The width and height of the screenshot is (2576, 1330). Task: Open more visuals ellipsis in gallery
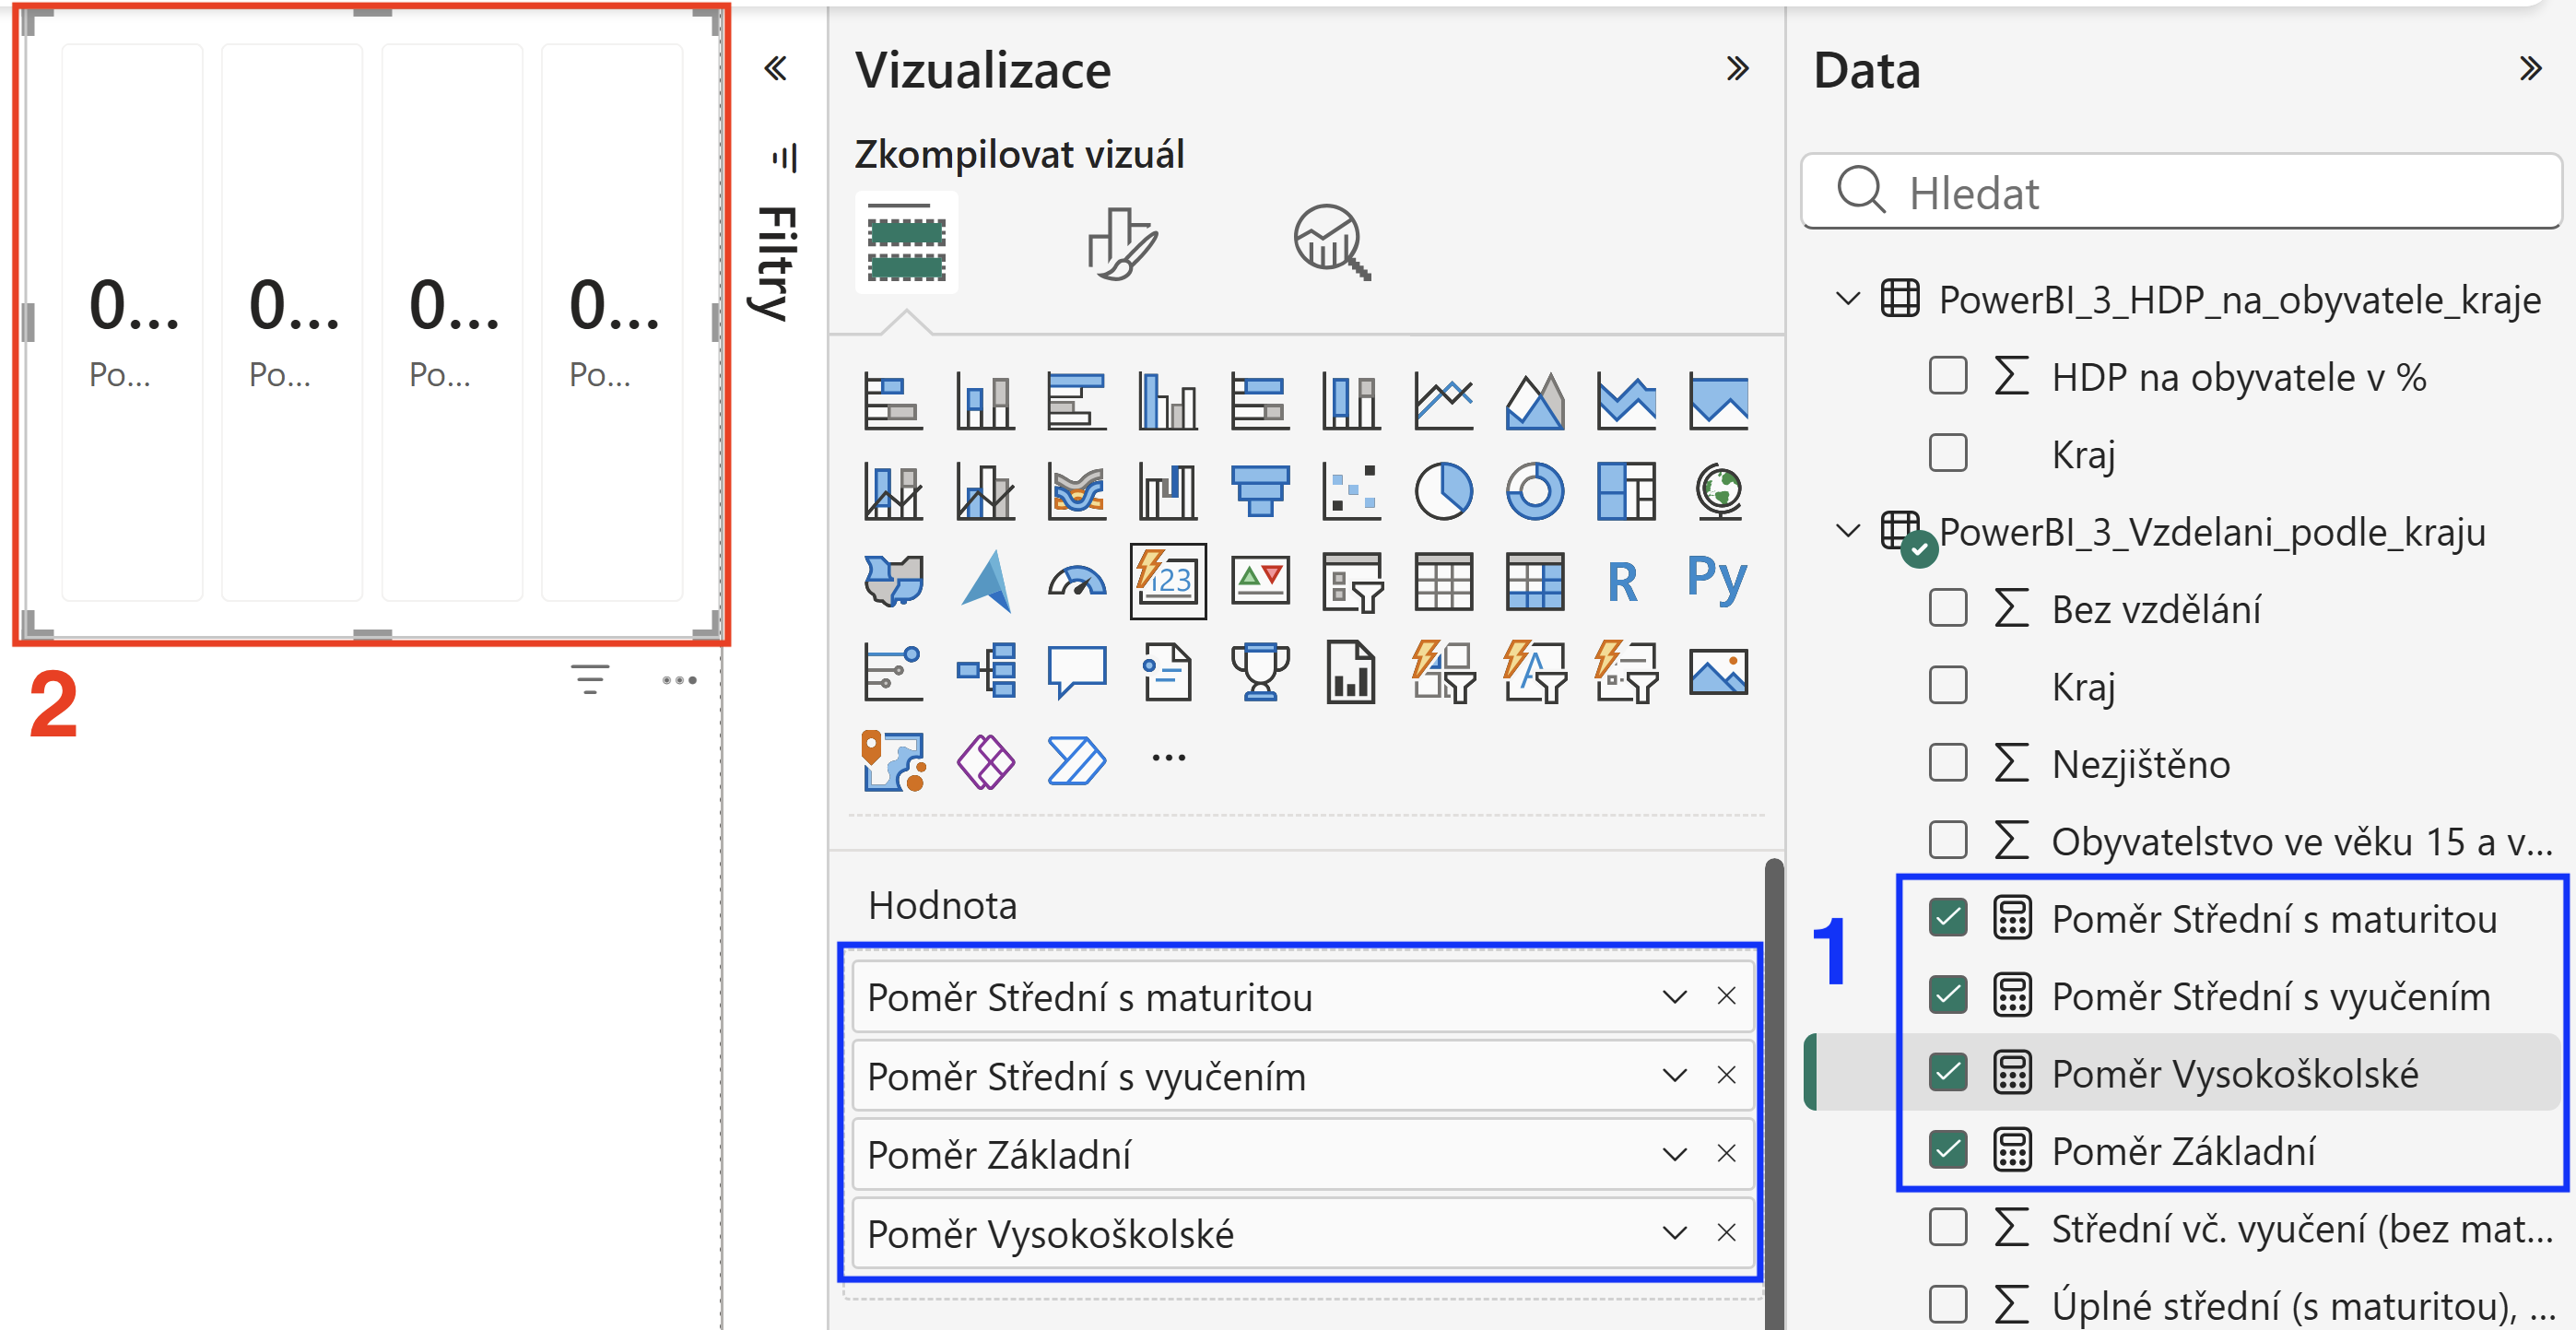(x=1168, y=757)
